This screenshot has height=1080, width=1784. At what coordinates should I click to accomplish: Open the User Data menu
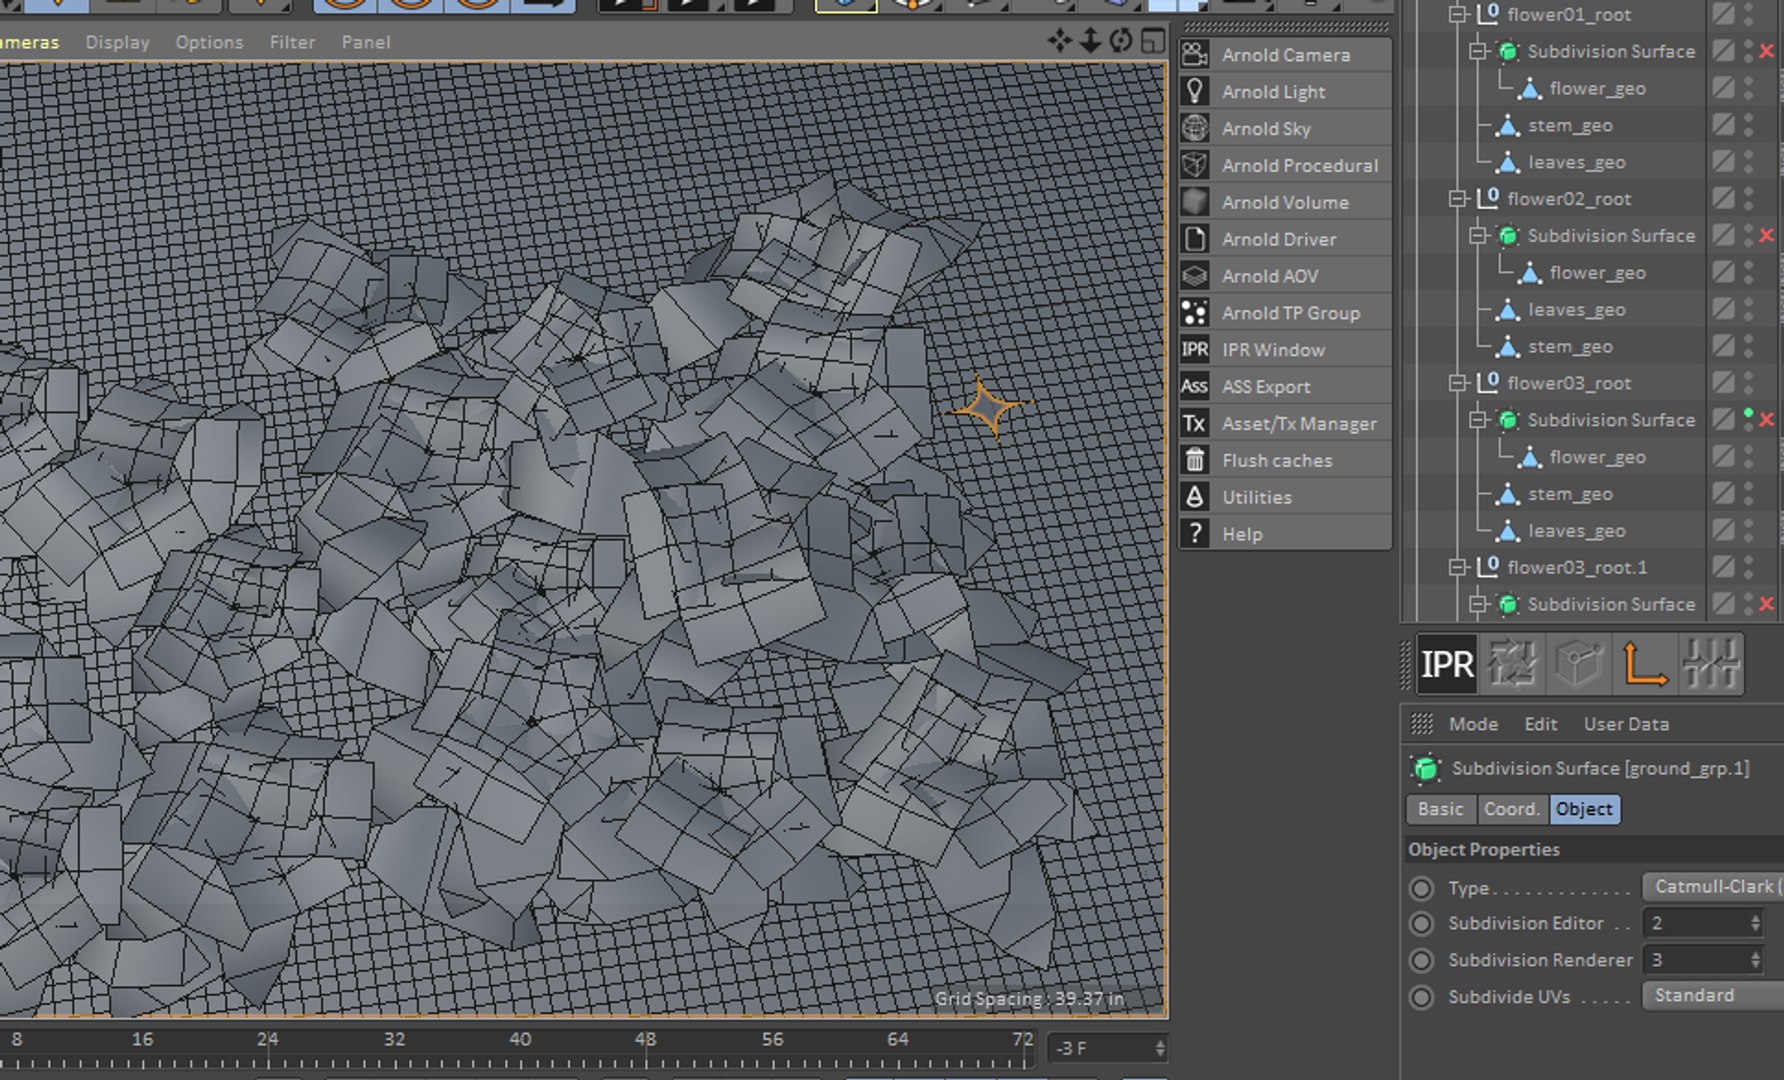click(x=1625, y=724)
